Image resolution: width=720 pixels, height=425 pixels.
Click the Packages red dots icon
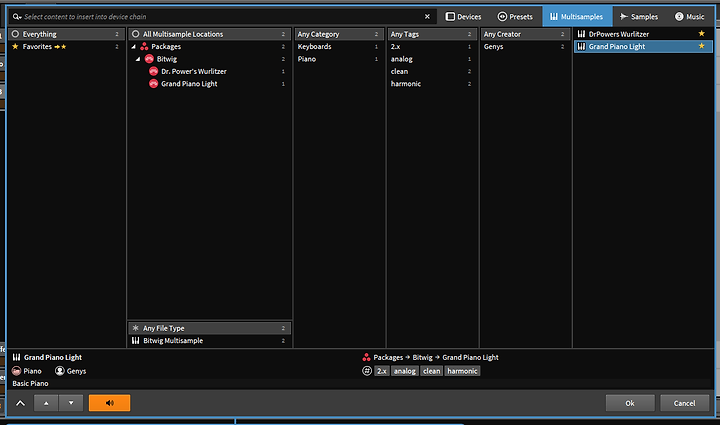coord(144,46)
